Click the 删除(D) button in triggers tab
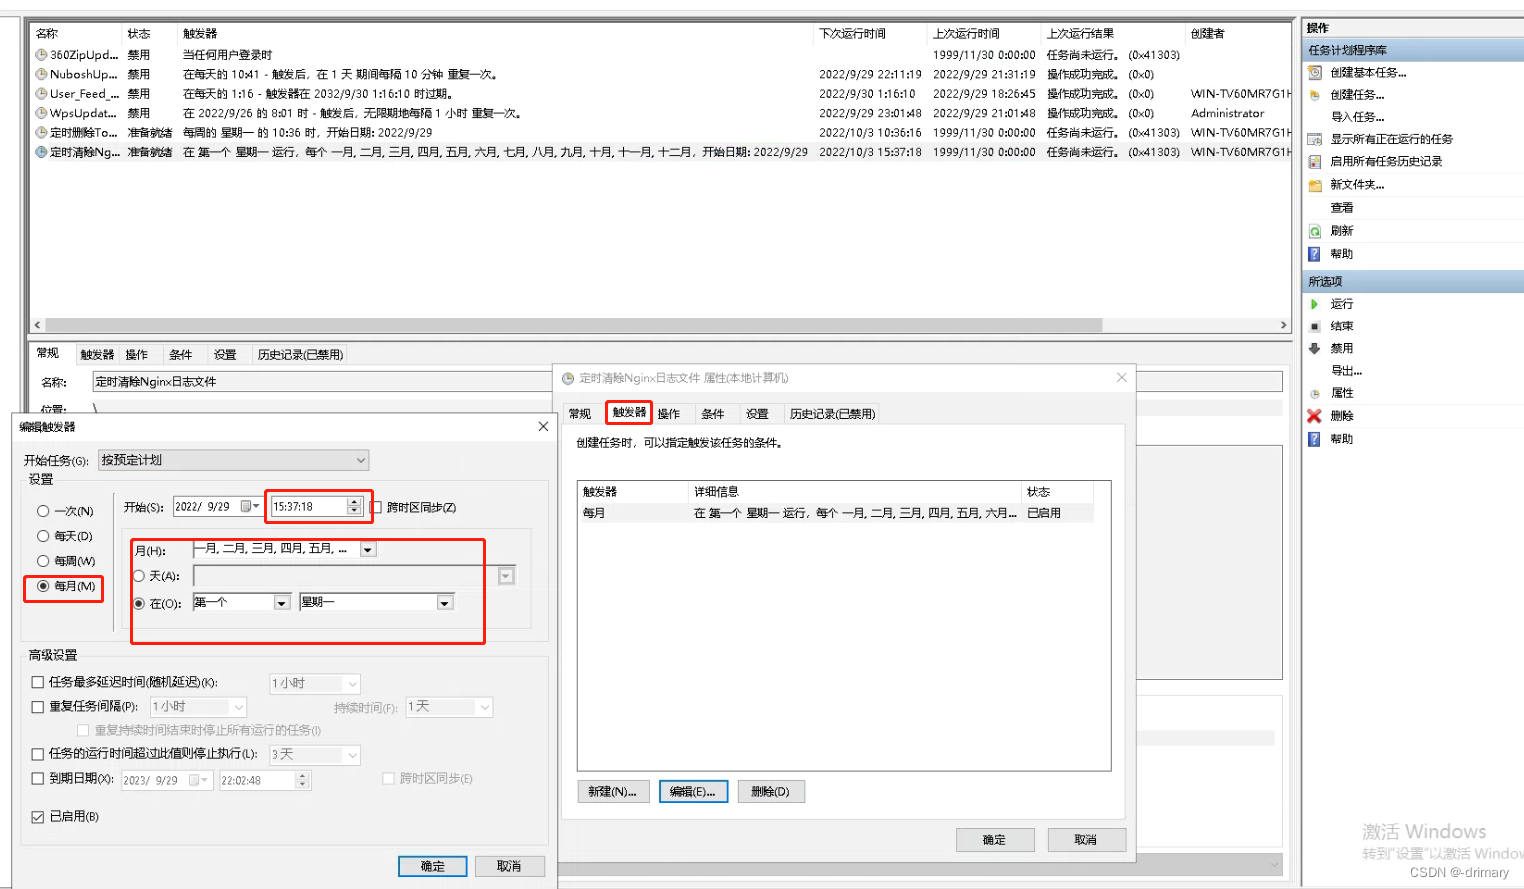Viewport: 1524px width, 889px height. click(x=771, y=791)
